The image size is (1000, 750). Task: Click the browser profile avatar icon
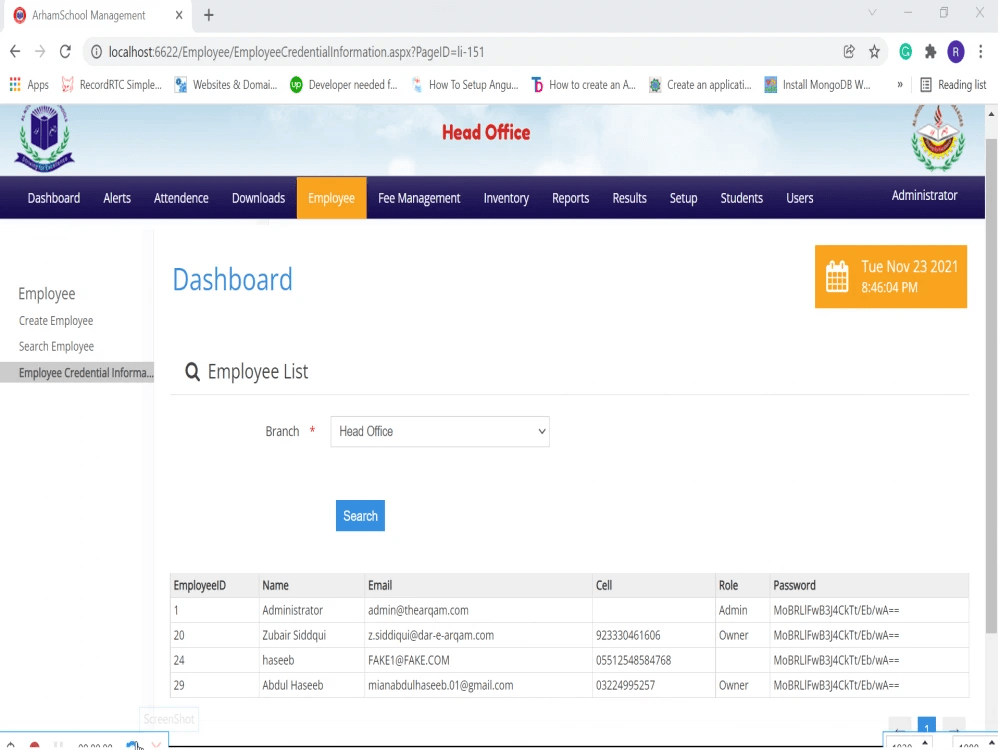pos(957,50)
